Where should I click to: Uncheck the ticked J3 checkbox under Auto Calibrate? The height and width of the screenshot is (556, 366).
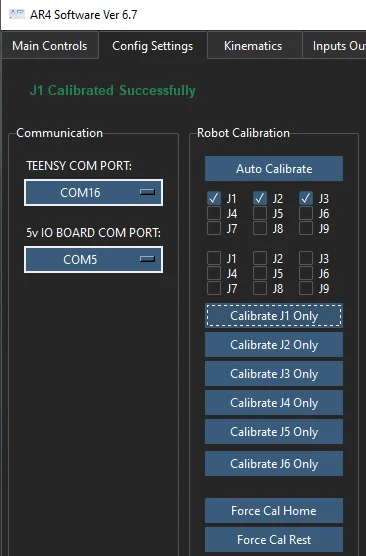pos(306,198)
